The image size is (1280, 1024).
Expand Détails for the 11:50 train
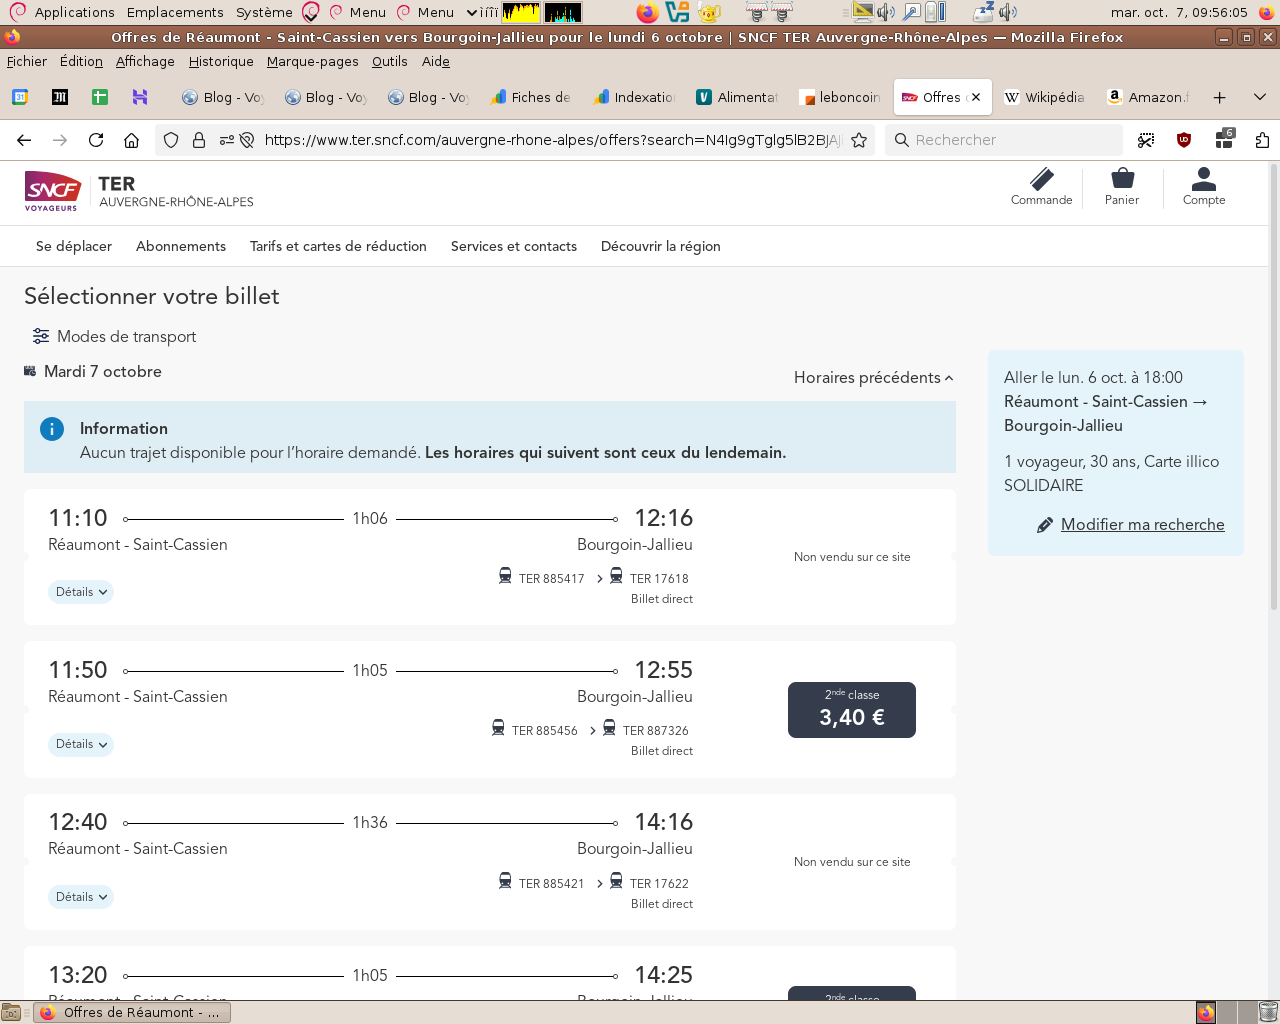[81, 745]
